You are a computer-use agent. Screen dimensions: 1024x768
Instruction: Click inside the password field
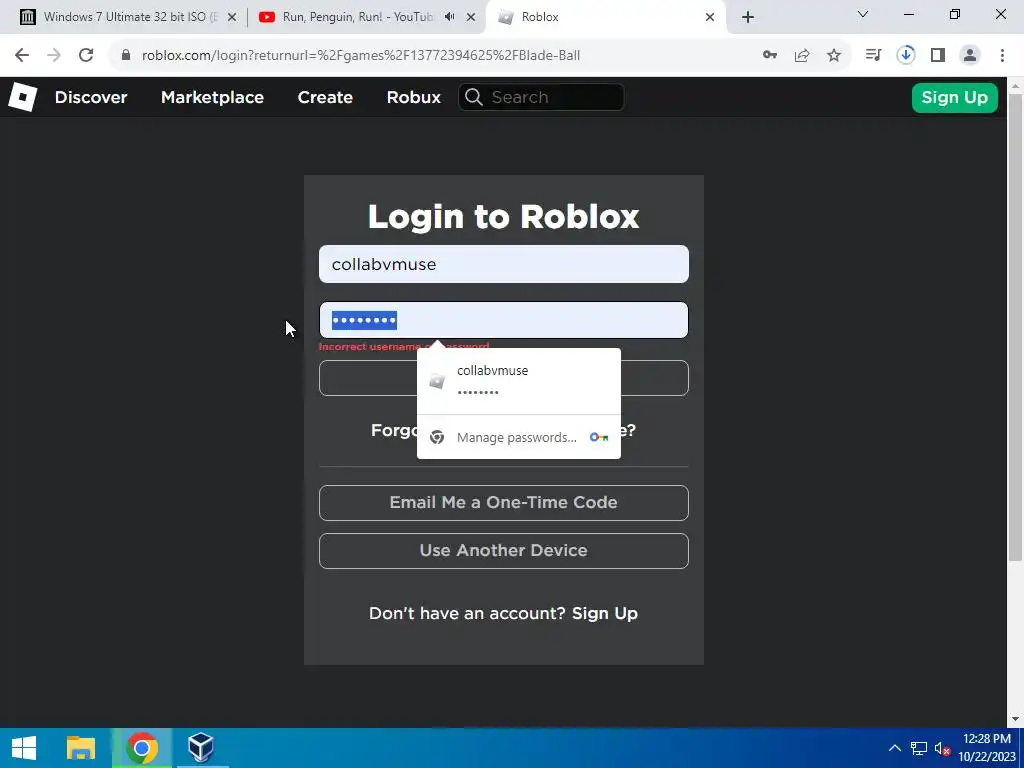click(x=504, y=320)
